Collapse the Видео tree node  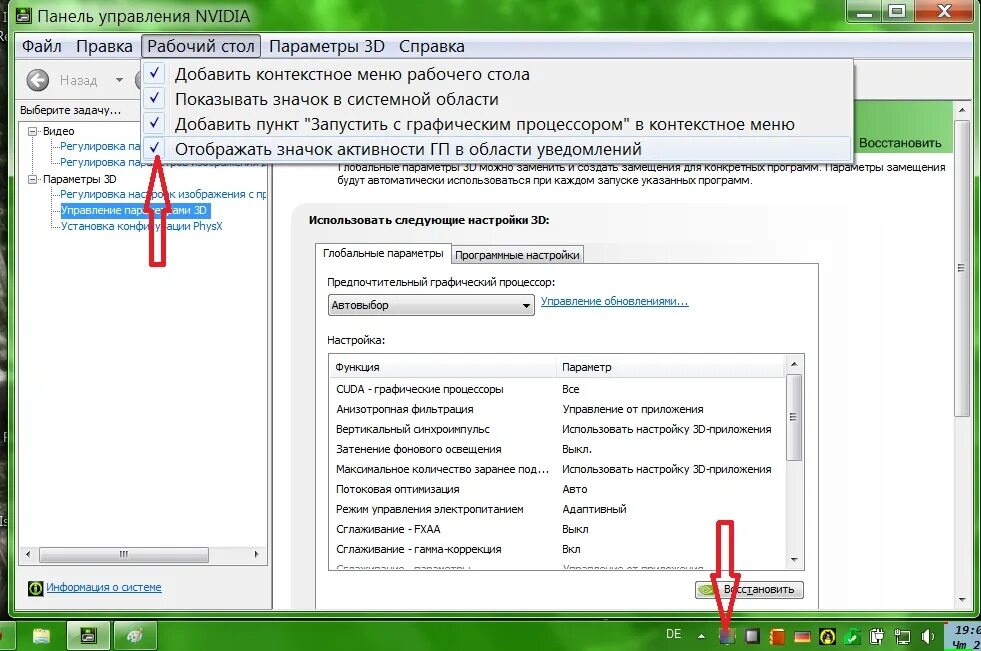pos(33,131)
